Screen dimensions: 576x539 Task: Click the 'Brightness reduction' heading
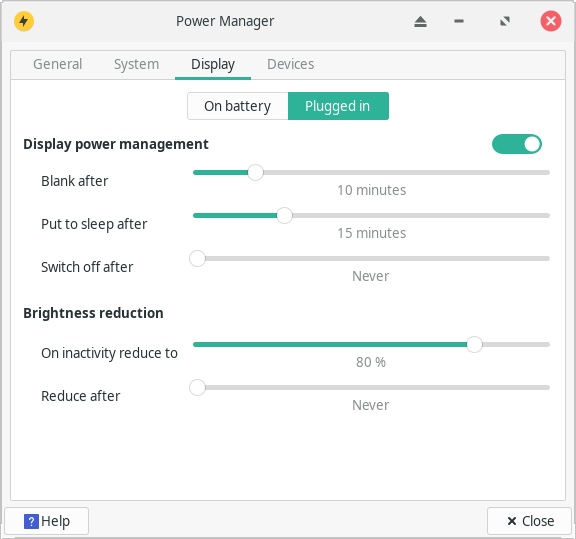click(x=93, y=313)
